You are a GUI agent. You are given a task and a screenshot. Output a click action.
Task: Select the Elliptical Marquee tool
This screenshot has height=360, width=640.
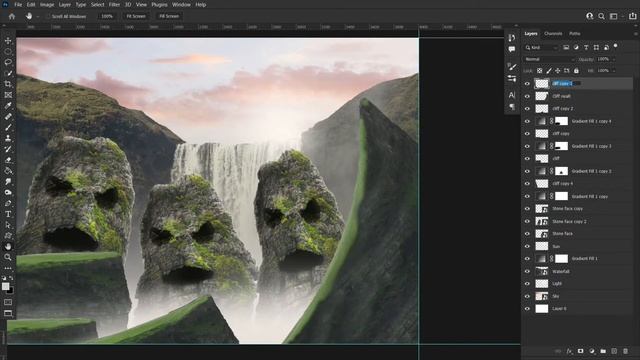[x=8, y=52]
